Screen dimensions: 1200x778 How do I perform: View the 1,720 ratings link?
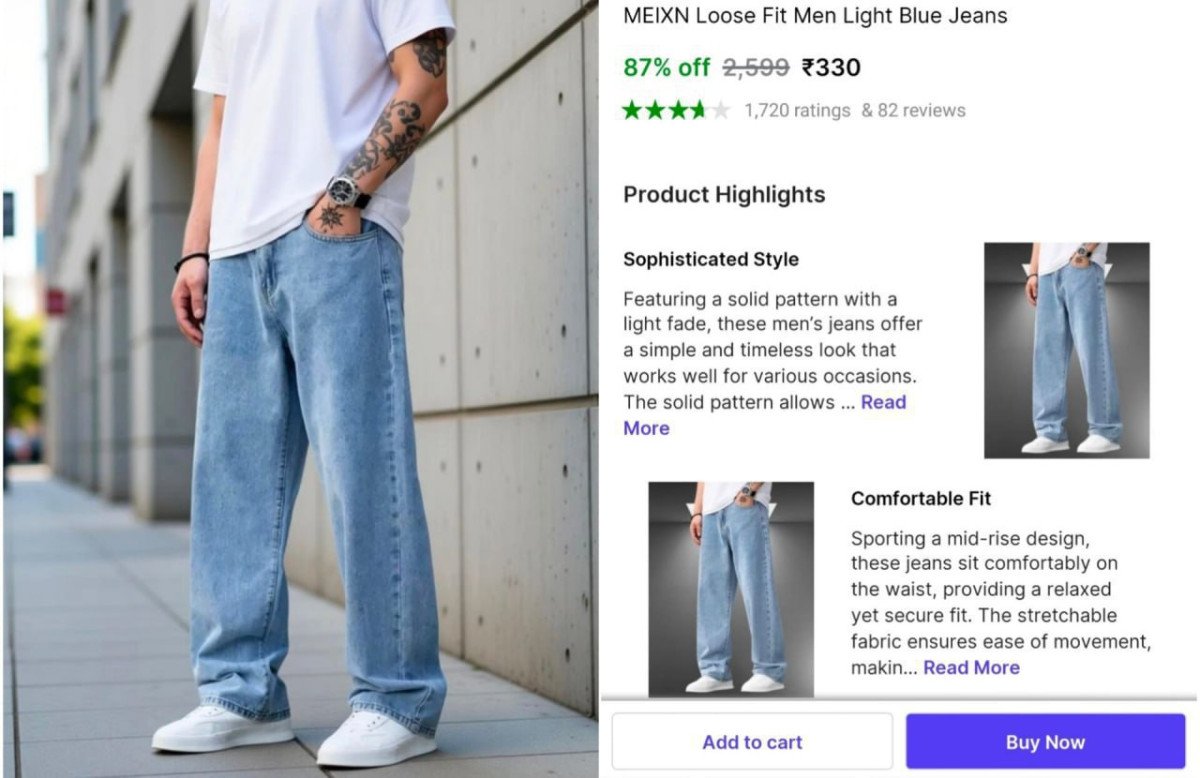point(797,110)
